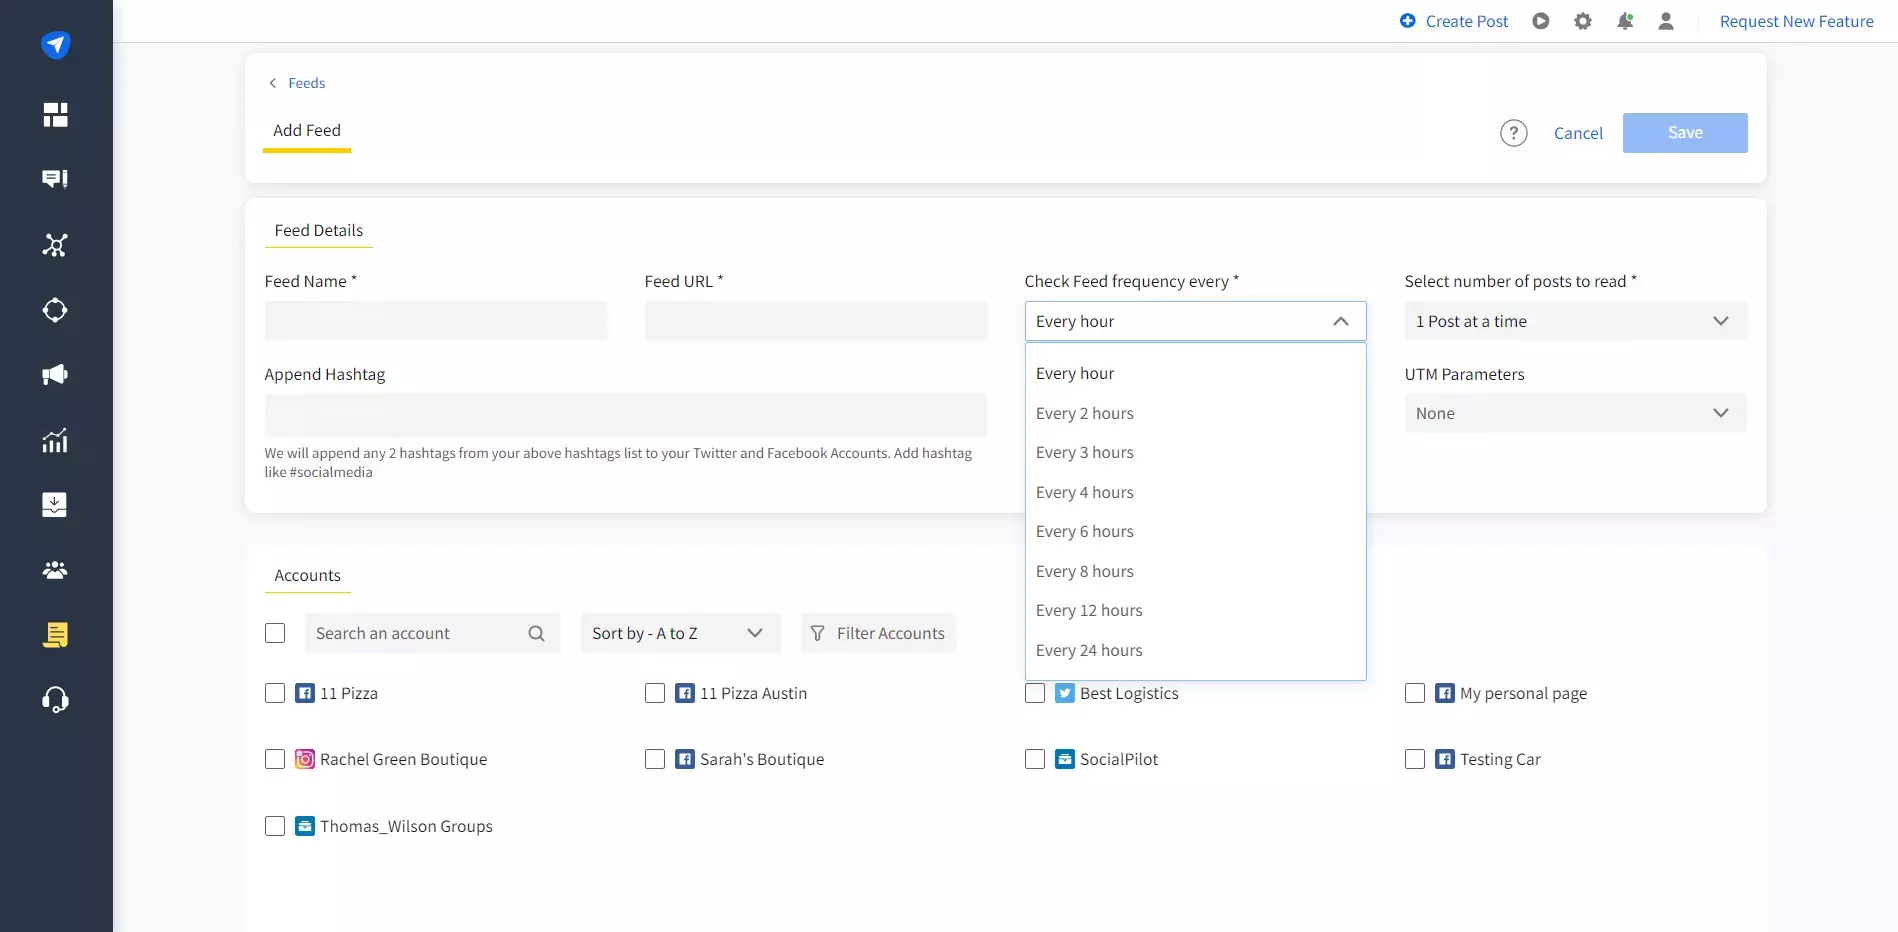Open the yellow feed notes icon in sidebar
The height and width of the screenshot is (932, 1898).
point(55,635)
